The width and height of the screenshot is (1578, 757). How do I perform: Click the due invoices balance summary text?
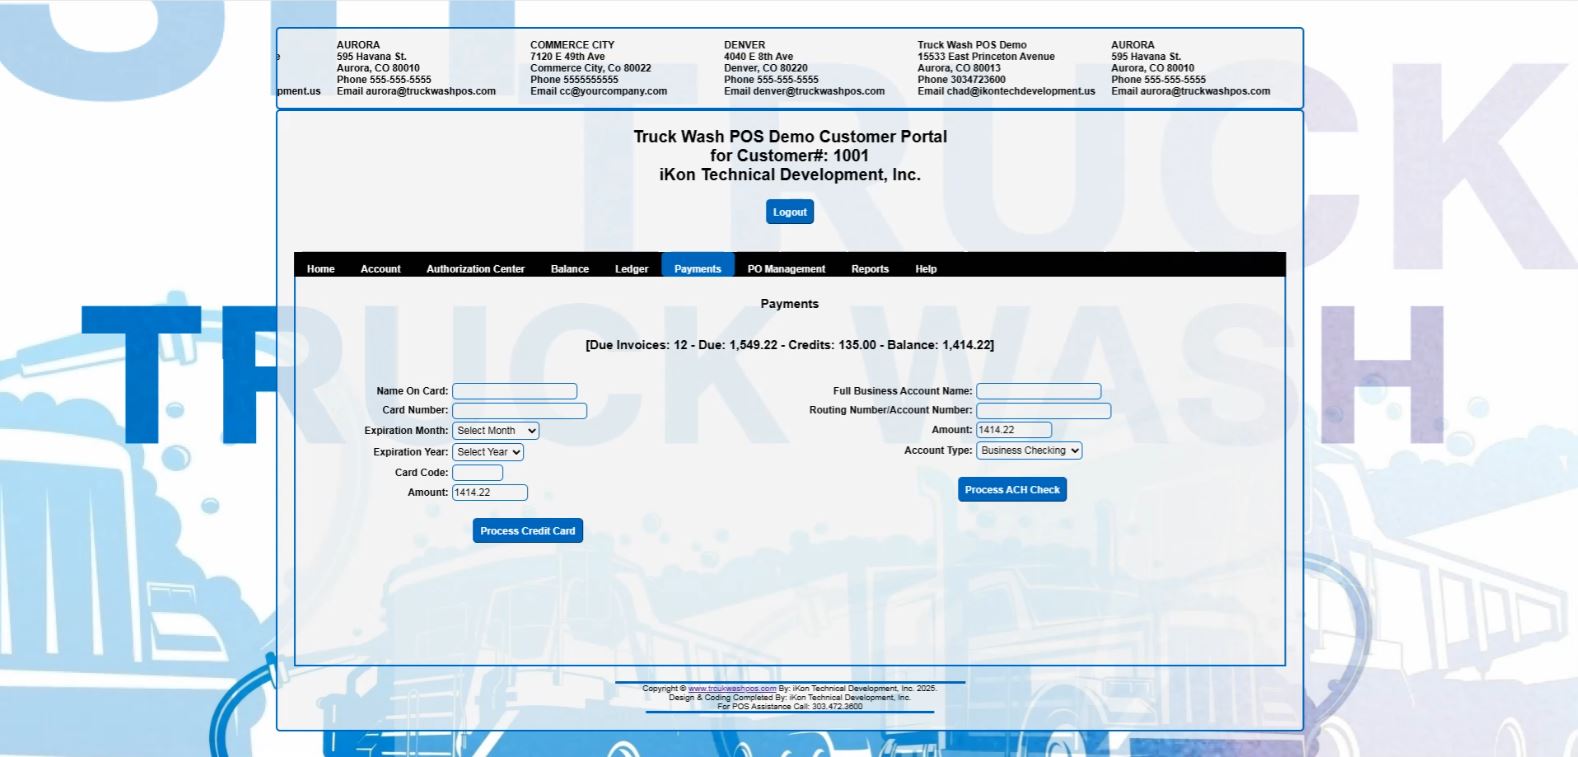[790, 345]
